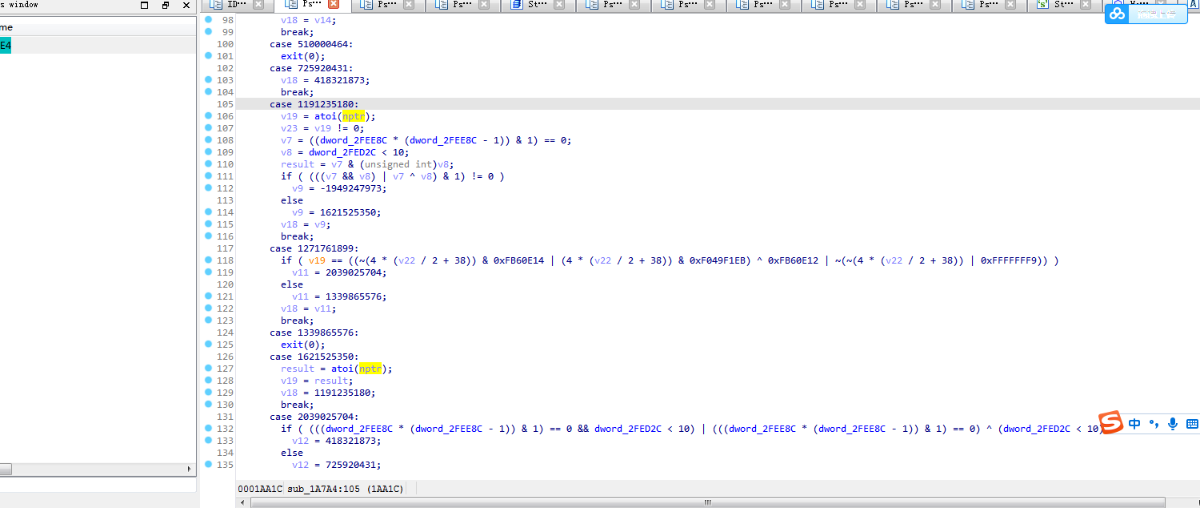Viewport: 1200px width, 508px height.
Task: Toggle breakpoint dot on line 101
Action: 209,56
